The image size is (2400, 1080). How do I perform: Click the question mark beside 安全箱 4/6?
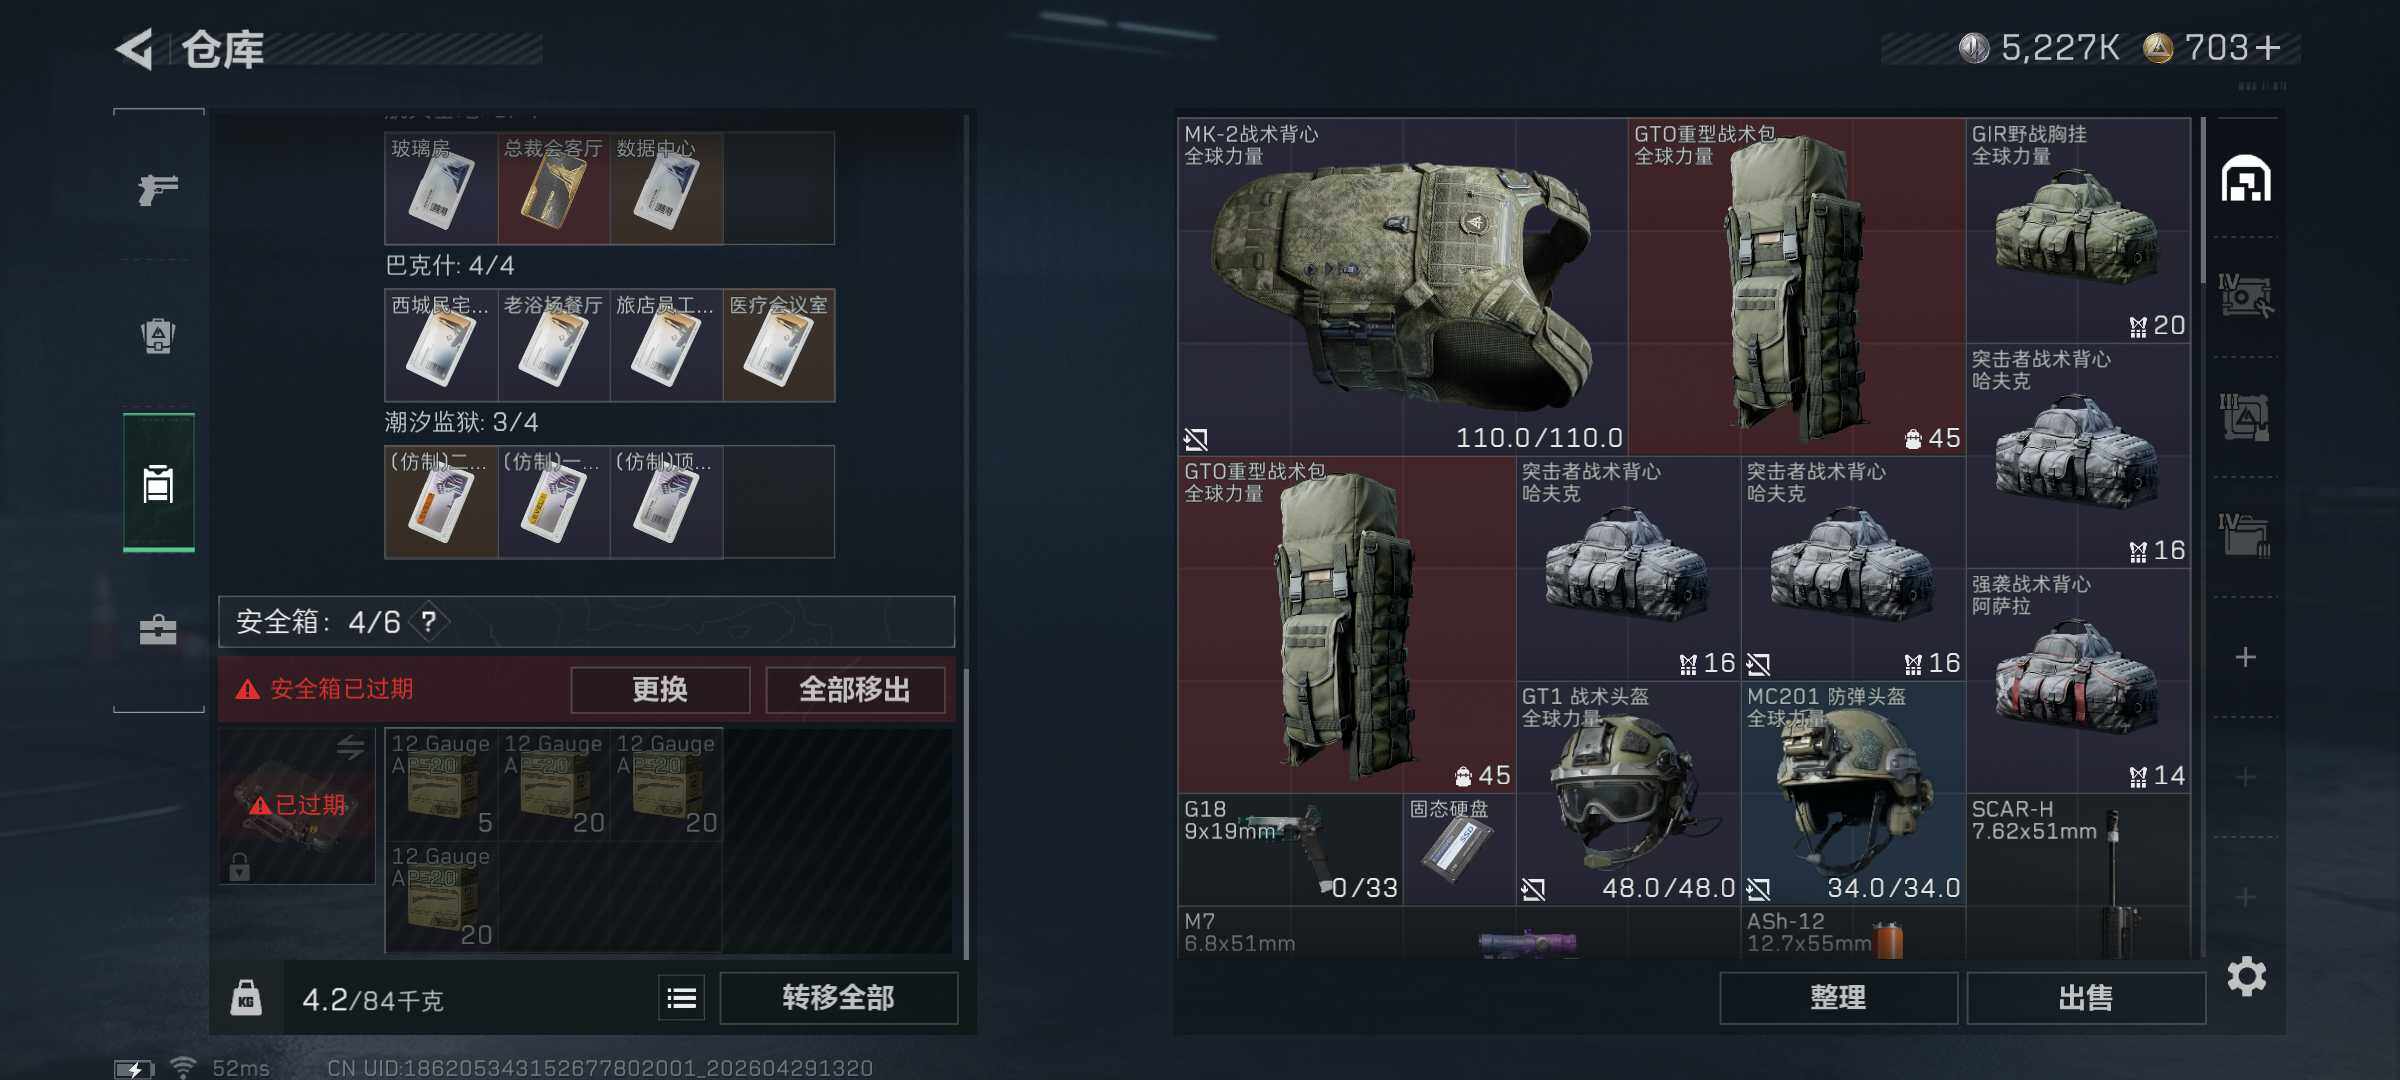click(x=429, y=622)
